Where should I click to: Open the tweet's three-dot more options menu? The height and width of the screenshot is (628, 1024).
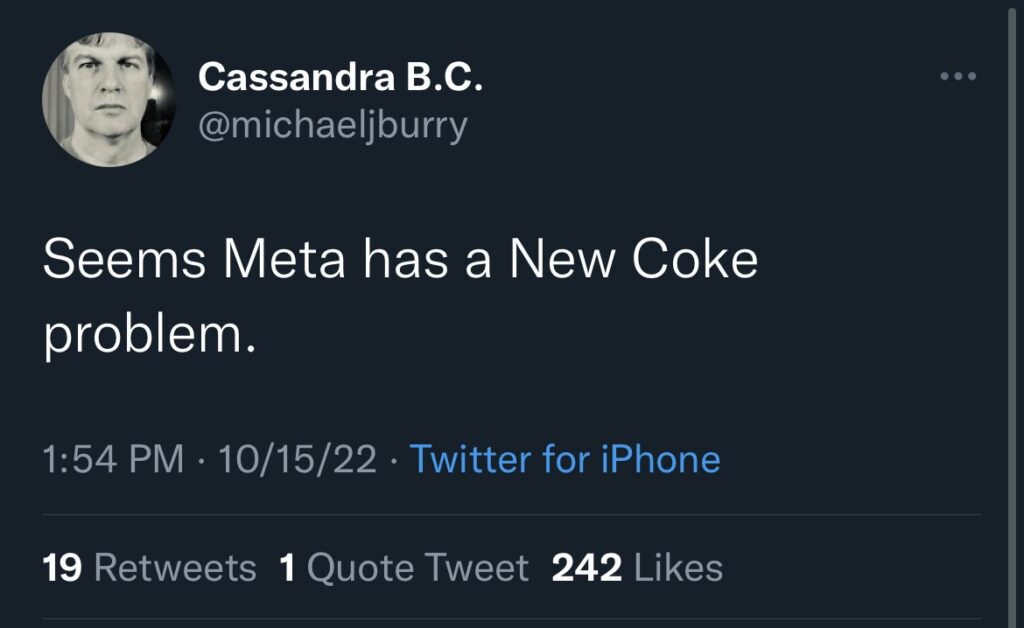[x=957, y=76]
